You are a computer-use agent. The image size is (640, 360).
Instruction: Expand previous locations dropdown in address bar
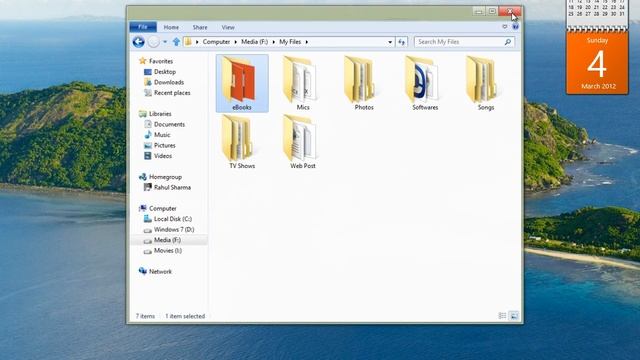click(x=390, y=42)
